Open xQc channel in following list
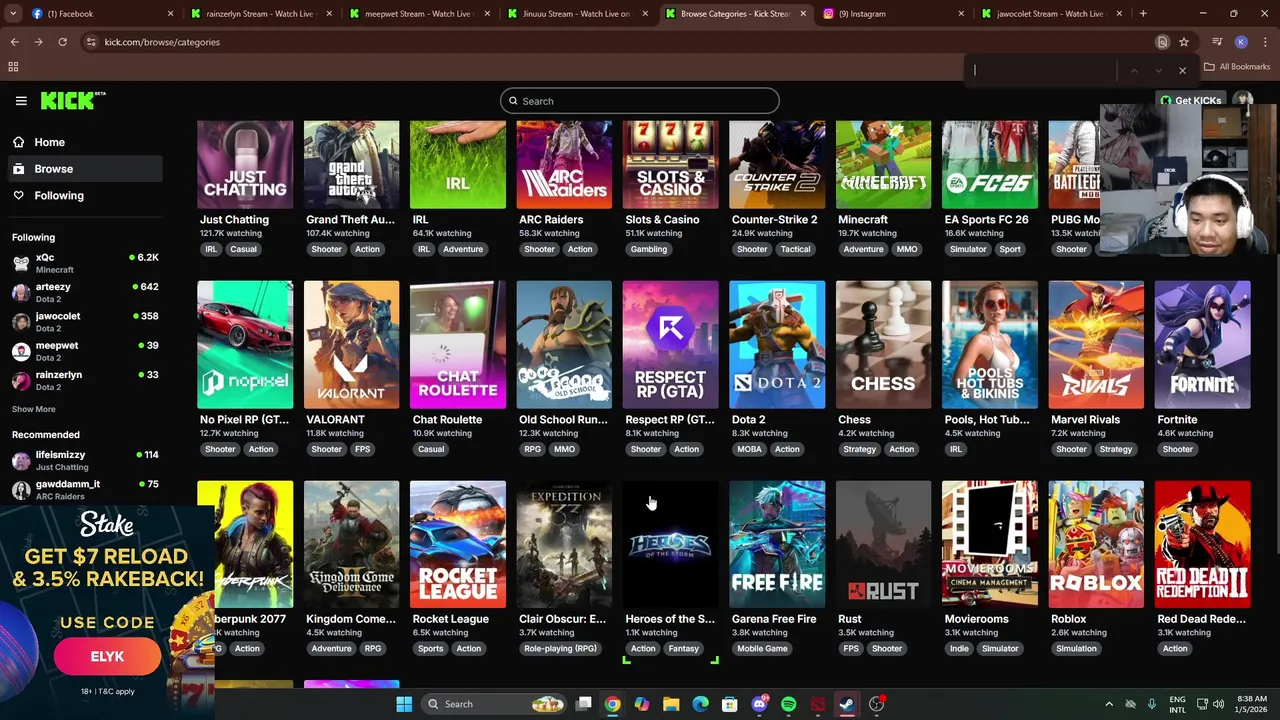Viewport: 1280px width, 720px height. tap(85, 263)
